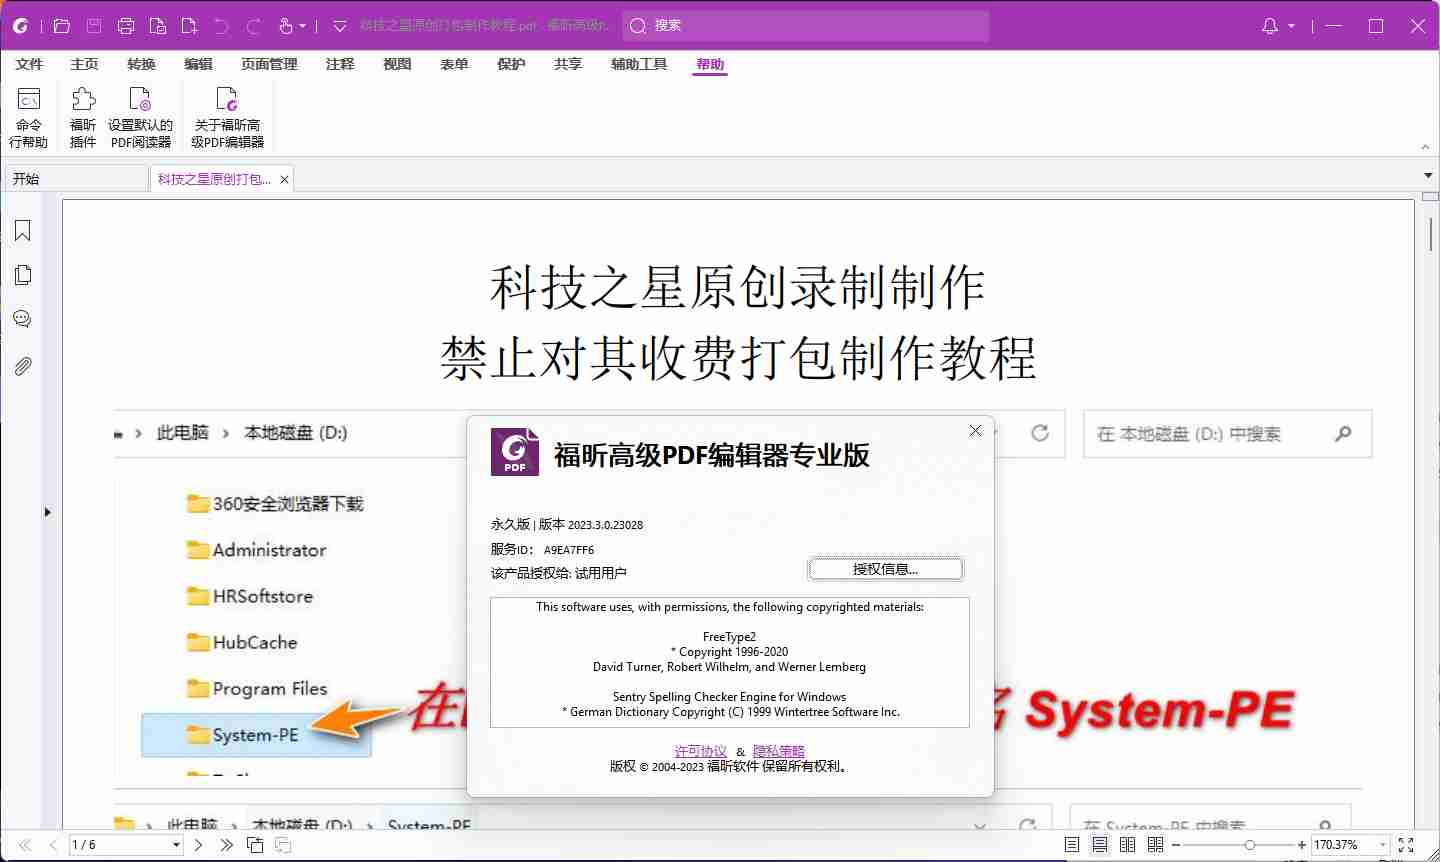Switch to the 表单 ribbon tab
Image resolution: width=1440 pixels, height=862 pixels.
(454, 64)
